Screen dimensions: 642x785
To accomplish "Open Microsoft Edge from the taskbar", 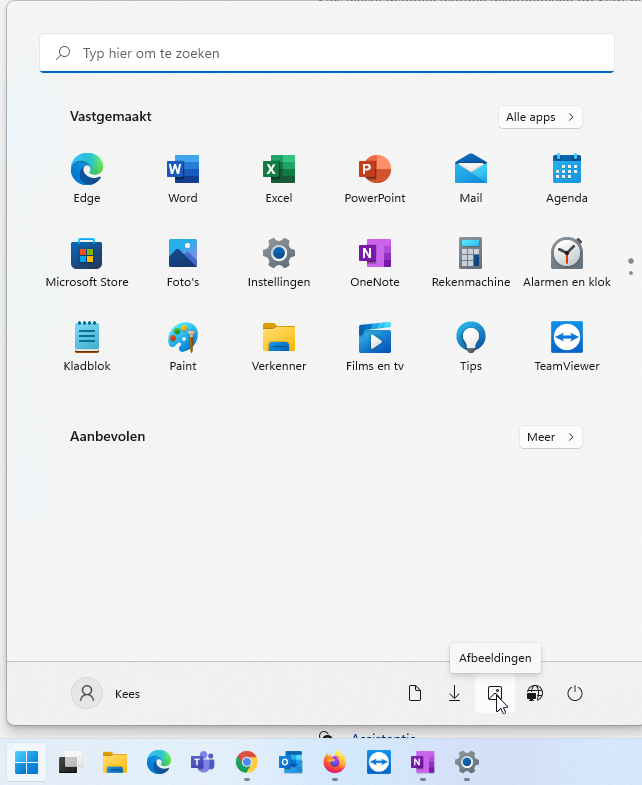I will (159, 762).
